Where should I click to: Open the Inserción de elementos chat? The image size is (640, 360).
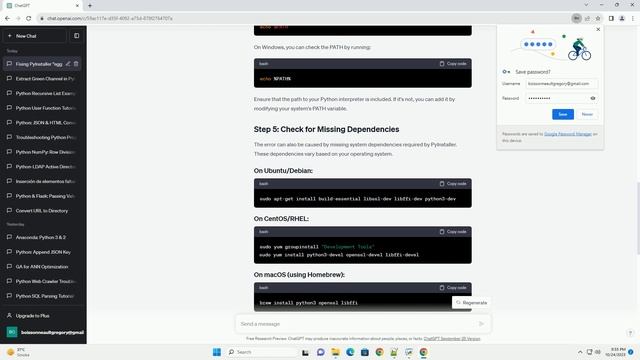[x=42, y=182]
